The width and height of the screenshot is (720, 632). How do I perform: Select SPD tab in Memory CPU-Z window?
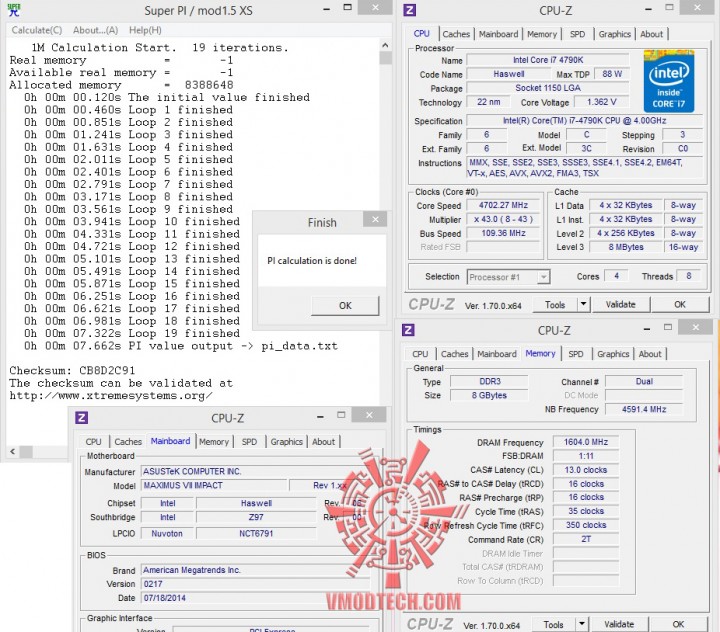tap(576, 354)
